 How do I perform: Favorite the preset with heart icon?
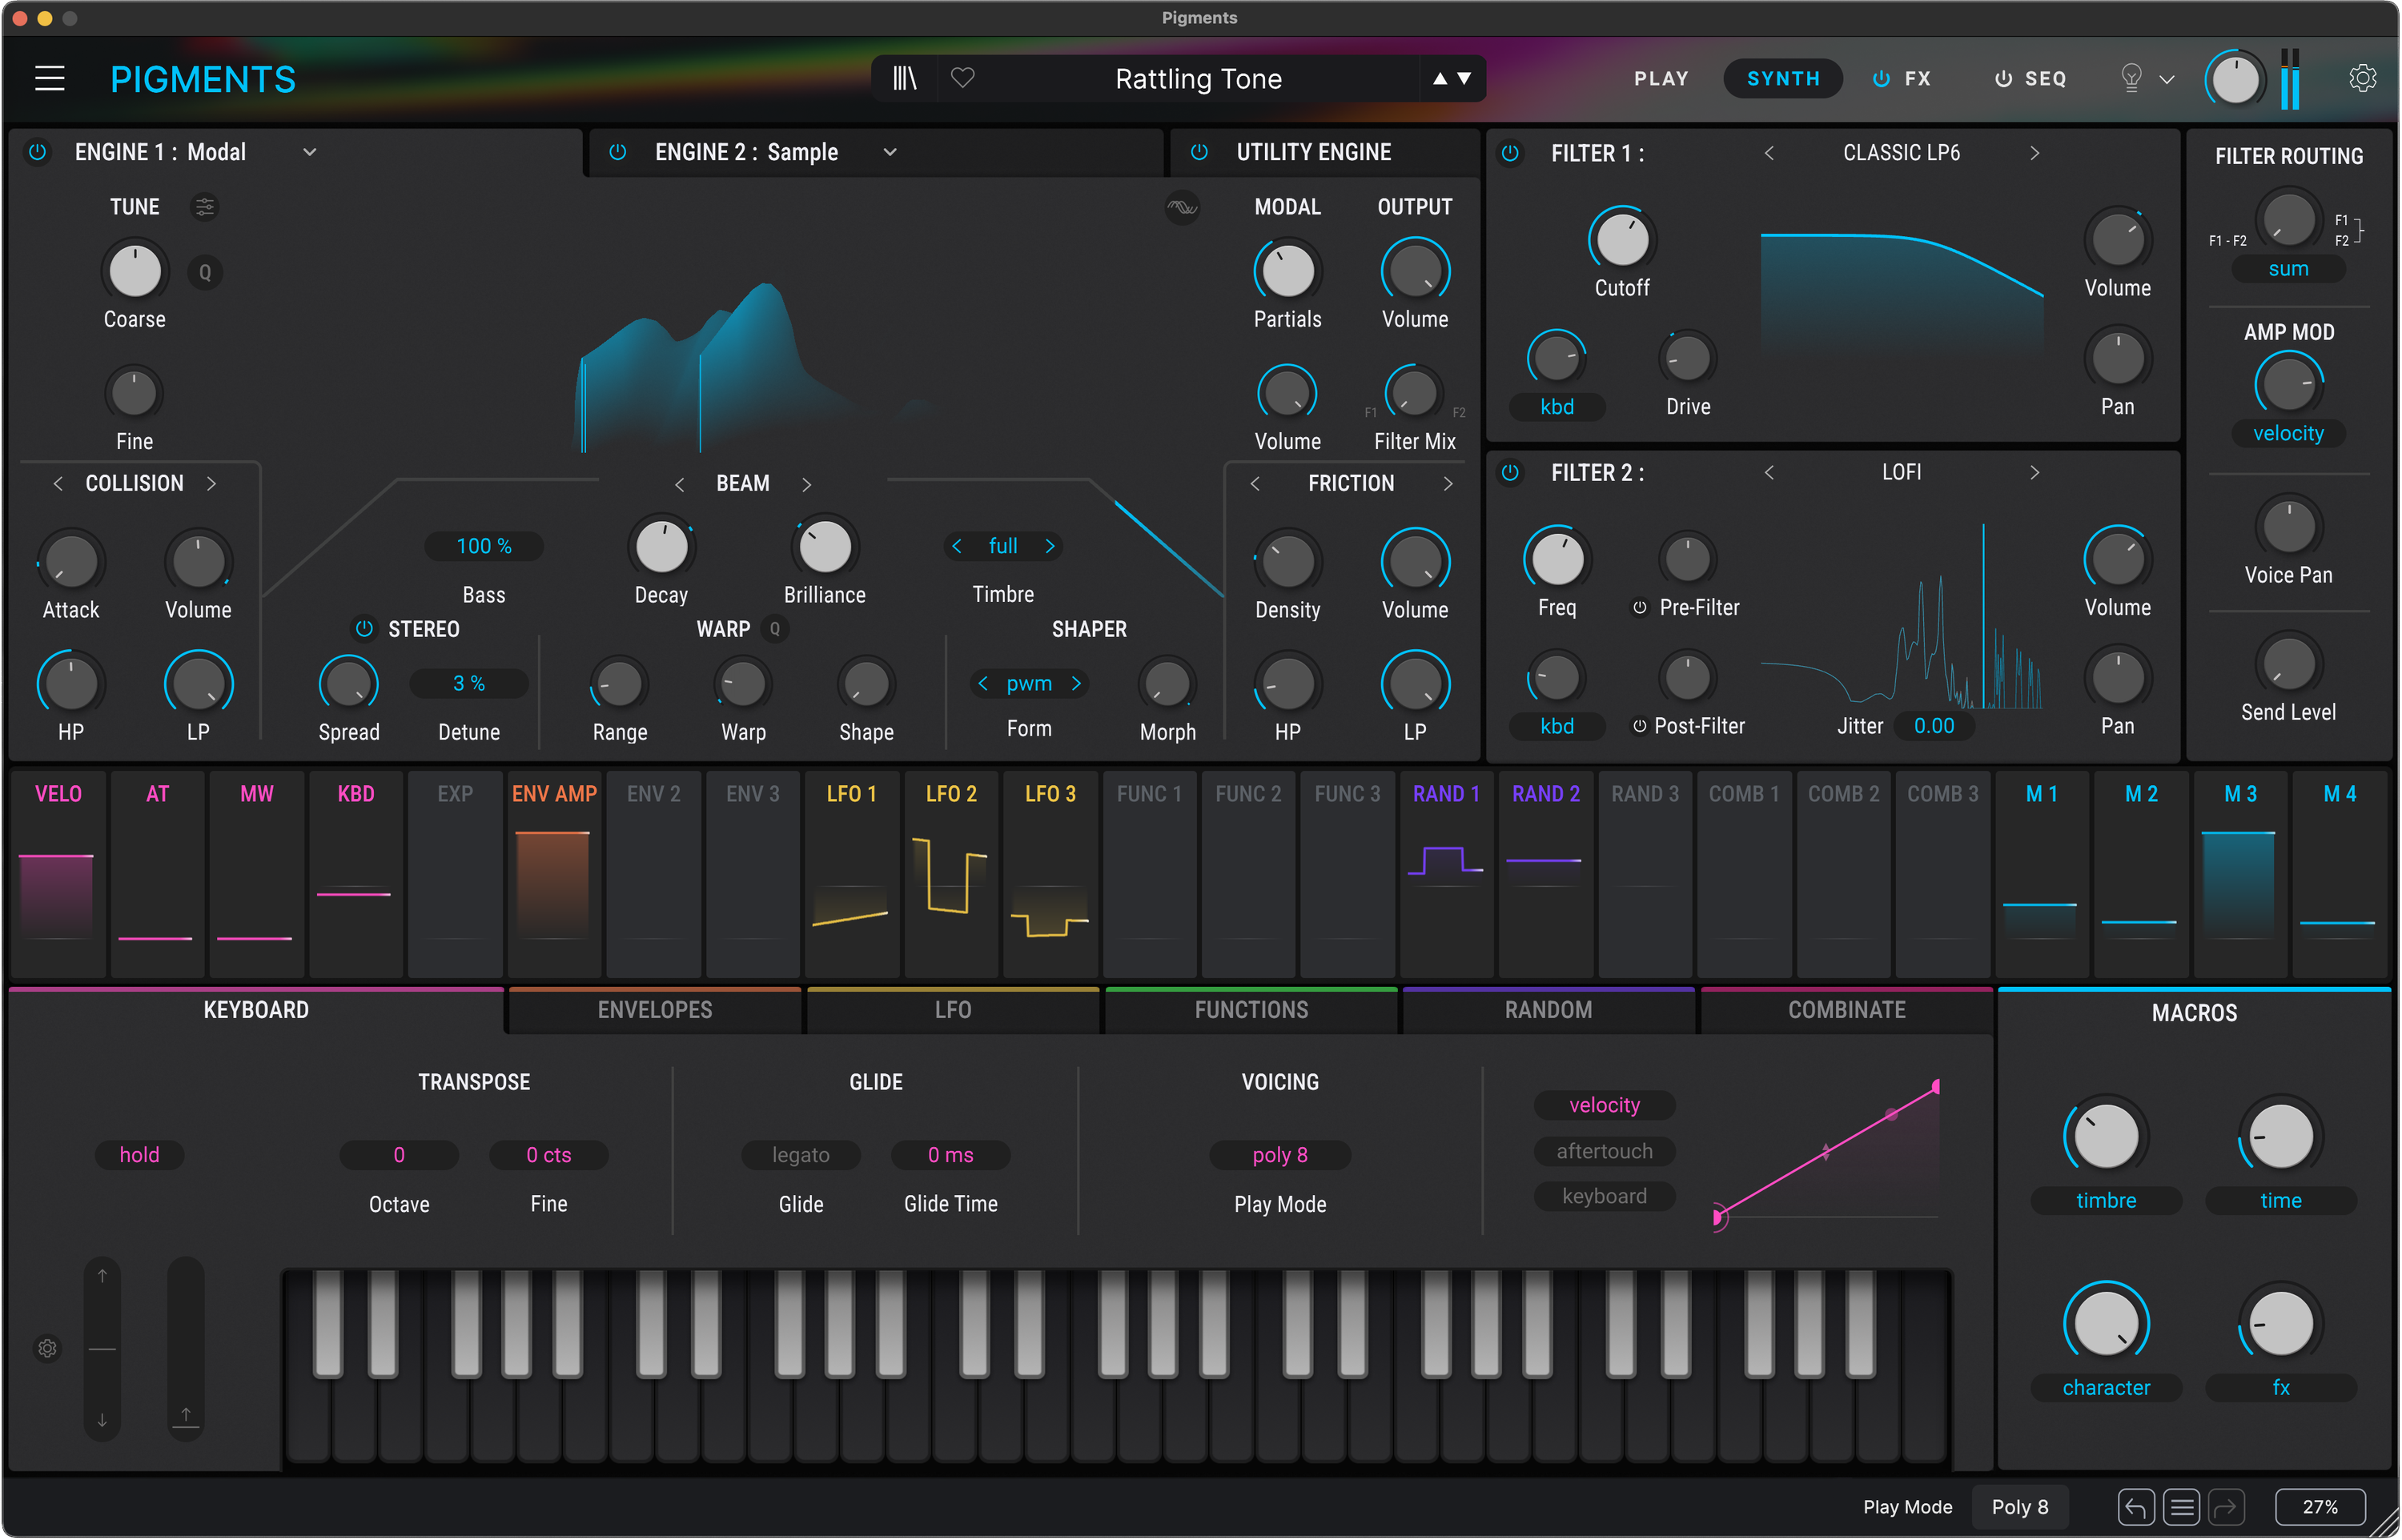click(x=962, y=78)
